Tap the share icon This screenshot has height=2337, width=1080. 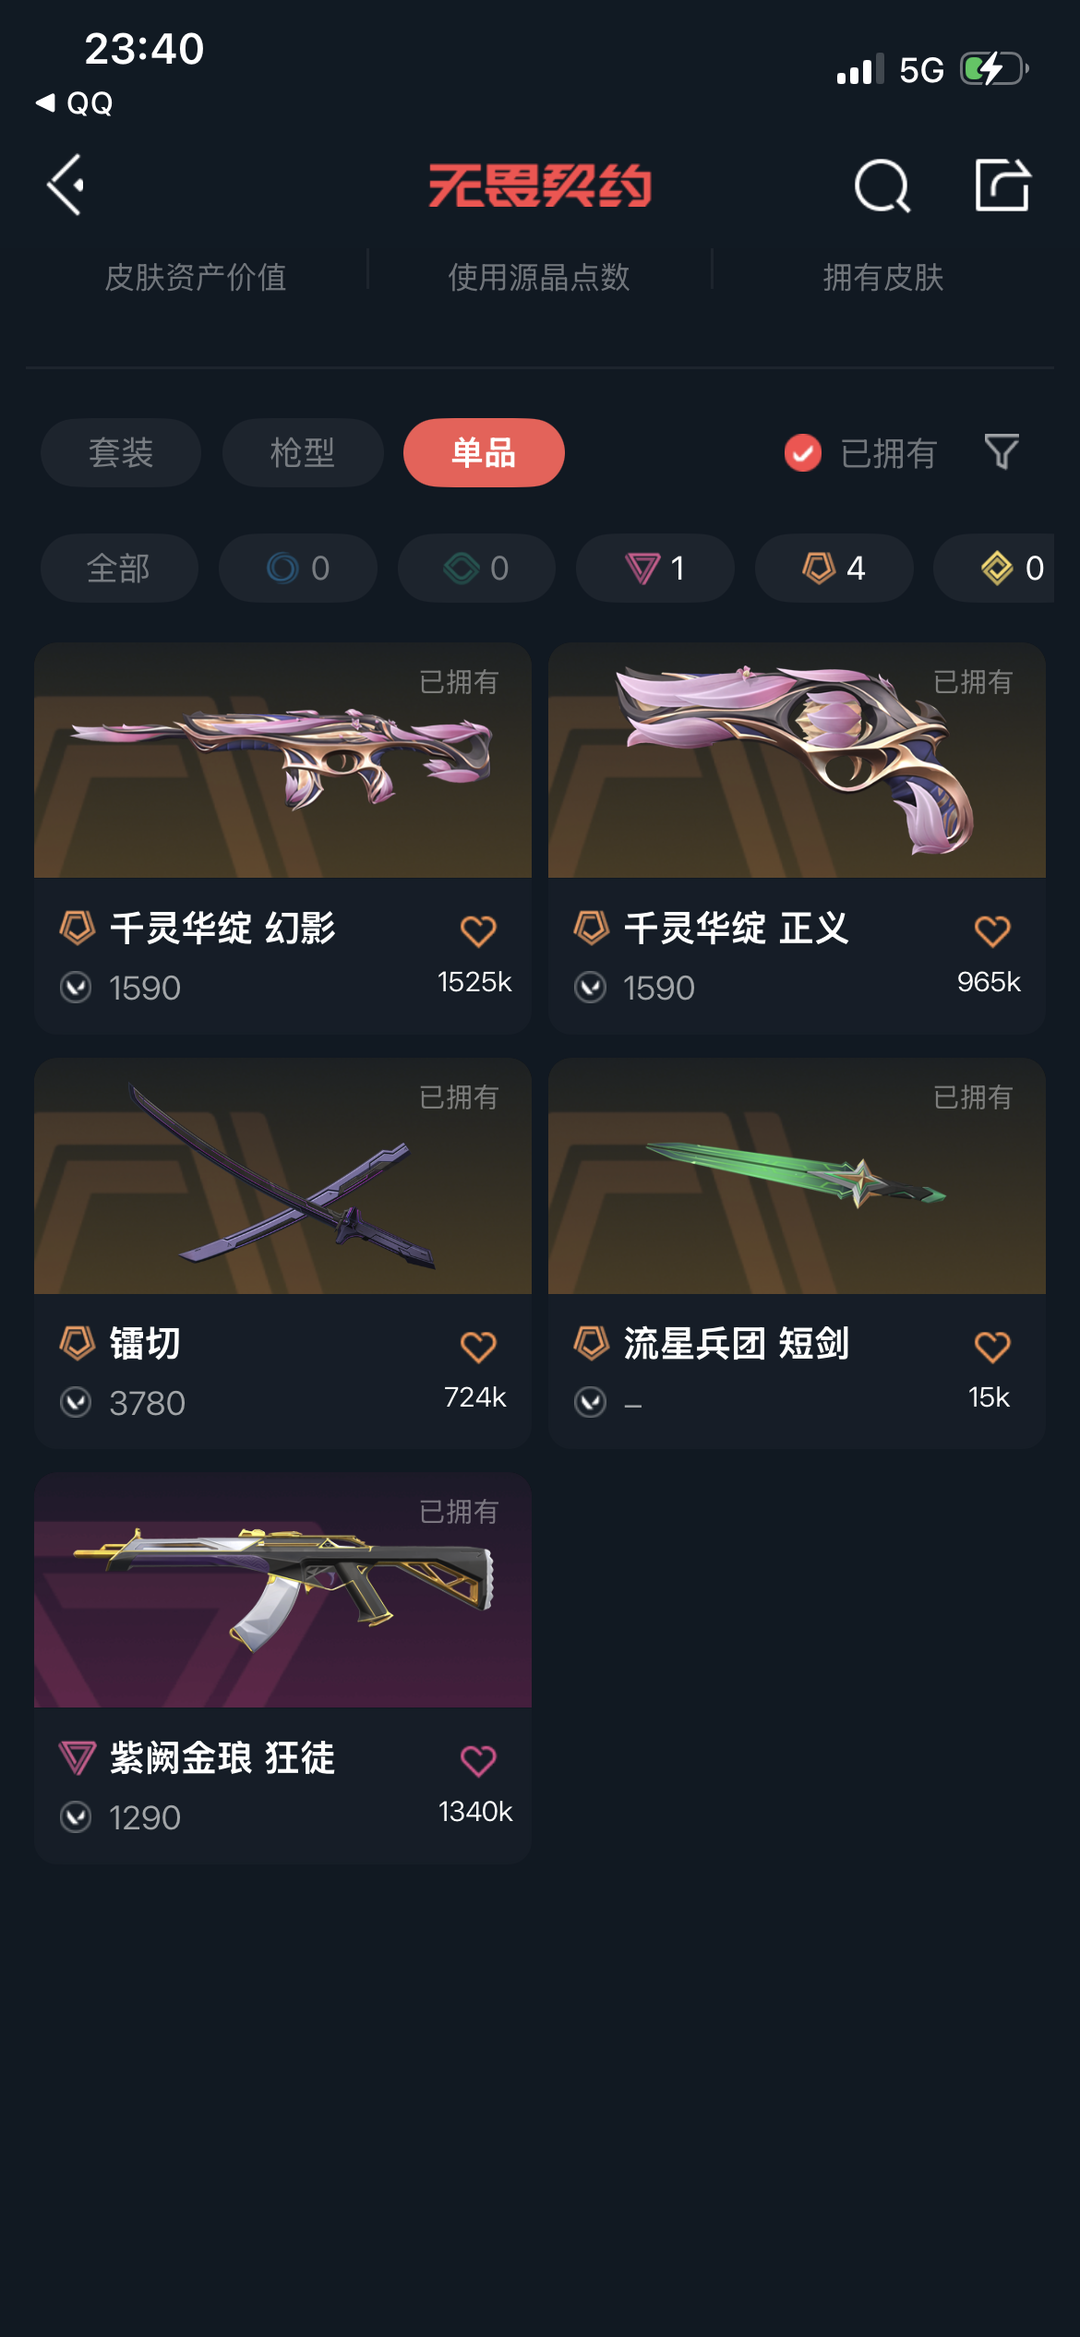pos(1002,185)
